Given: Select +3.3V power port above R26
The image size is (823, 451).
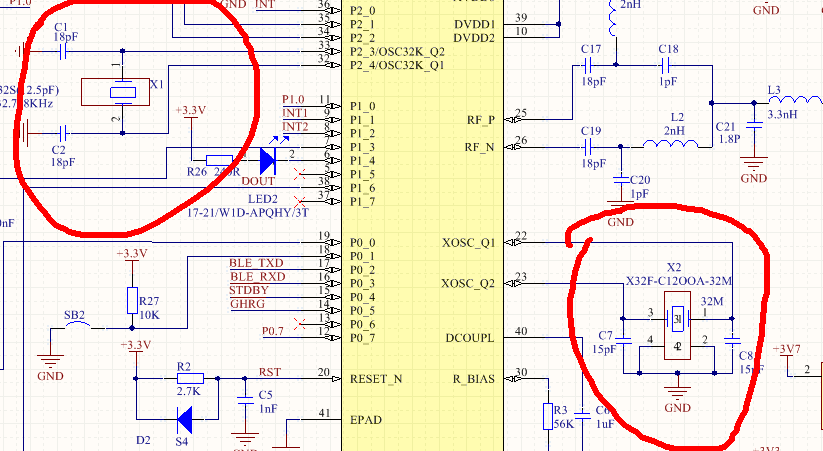Looking at the screenshot, I should (191, 111).
